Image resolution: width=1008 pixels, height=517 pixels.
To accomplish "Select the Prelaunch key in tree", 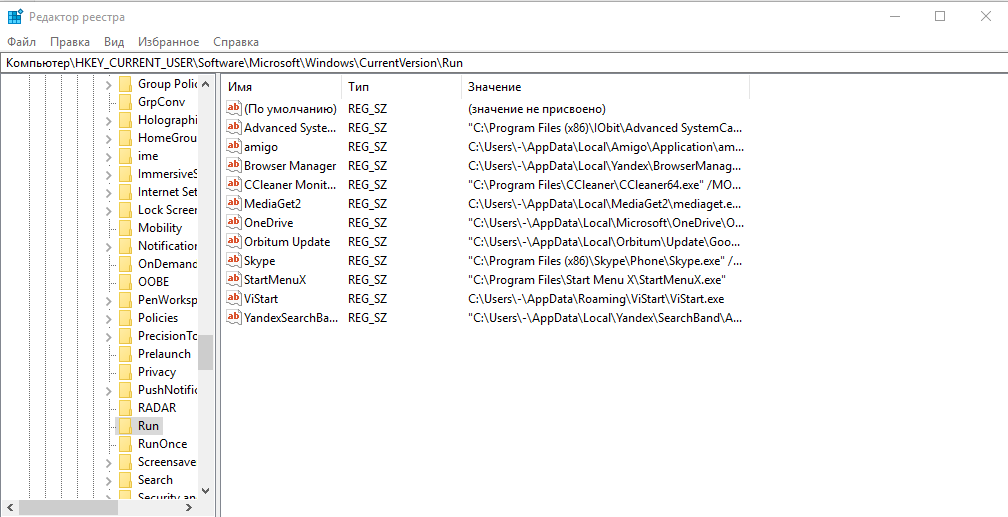I will click(164, 354).
